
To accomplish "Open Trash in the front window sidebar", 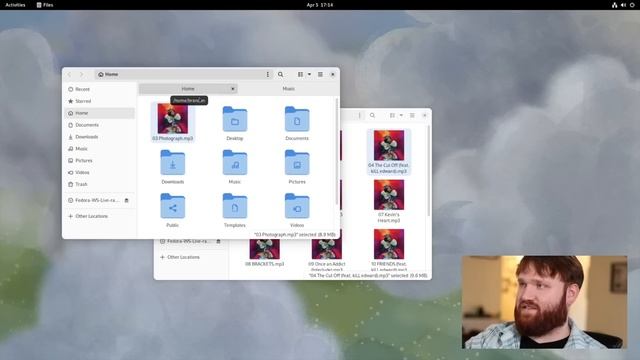I will point(100,184).
